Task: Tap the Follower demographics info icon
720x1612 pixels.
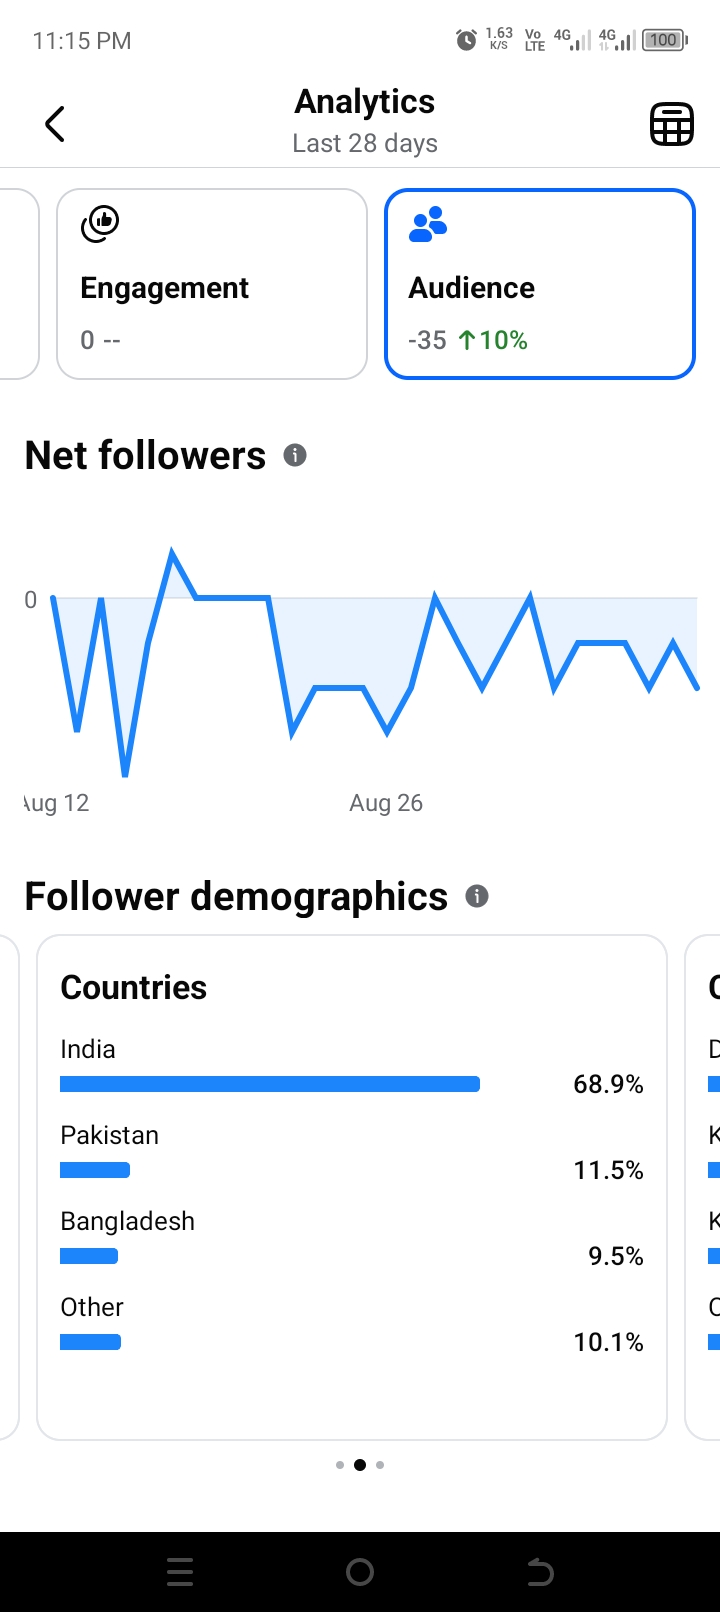Action: point(477,896)
